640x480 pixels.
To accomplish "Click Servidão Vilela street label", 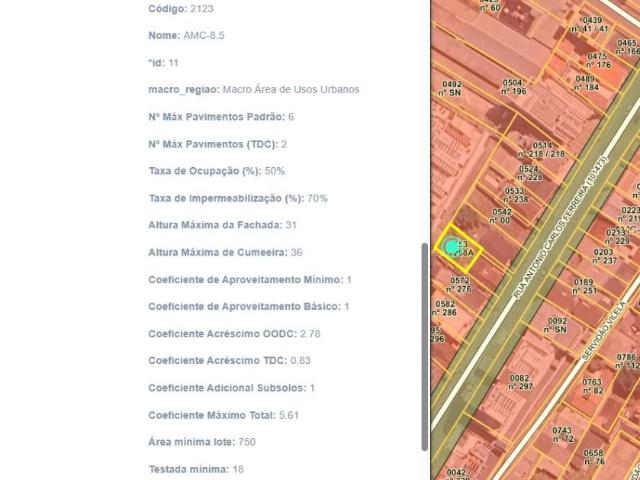I will [x=604, y=331].
